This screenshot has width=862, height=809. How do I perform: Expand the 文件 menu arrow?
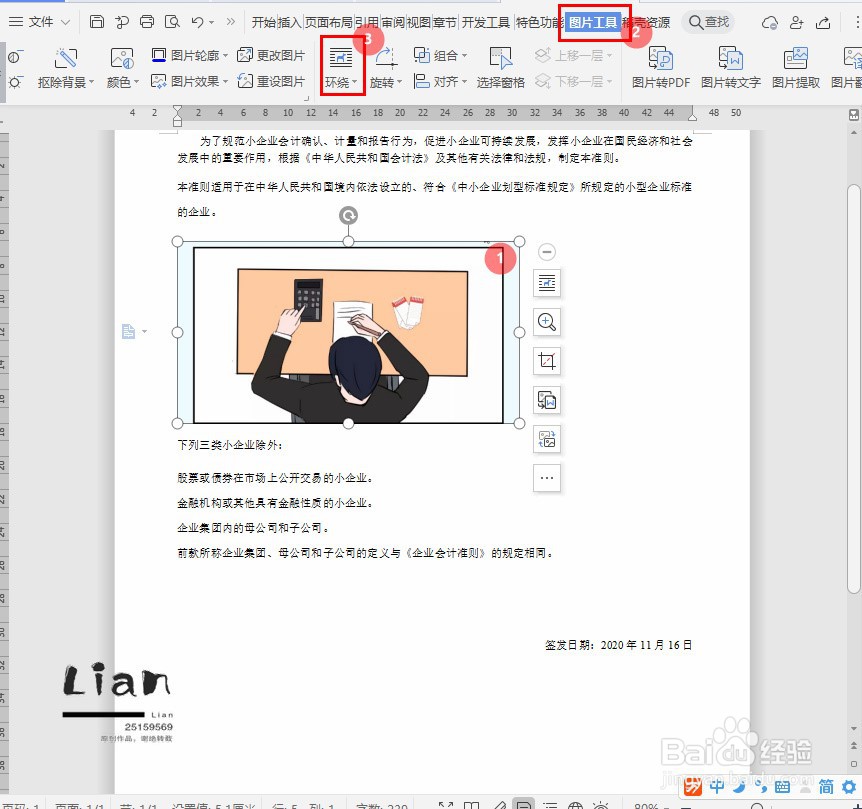[x=65, y=22]
